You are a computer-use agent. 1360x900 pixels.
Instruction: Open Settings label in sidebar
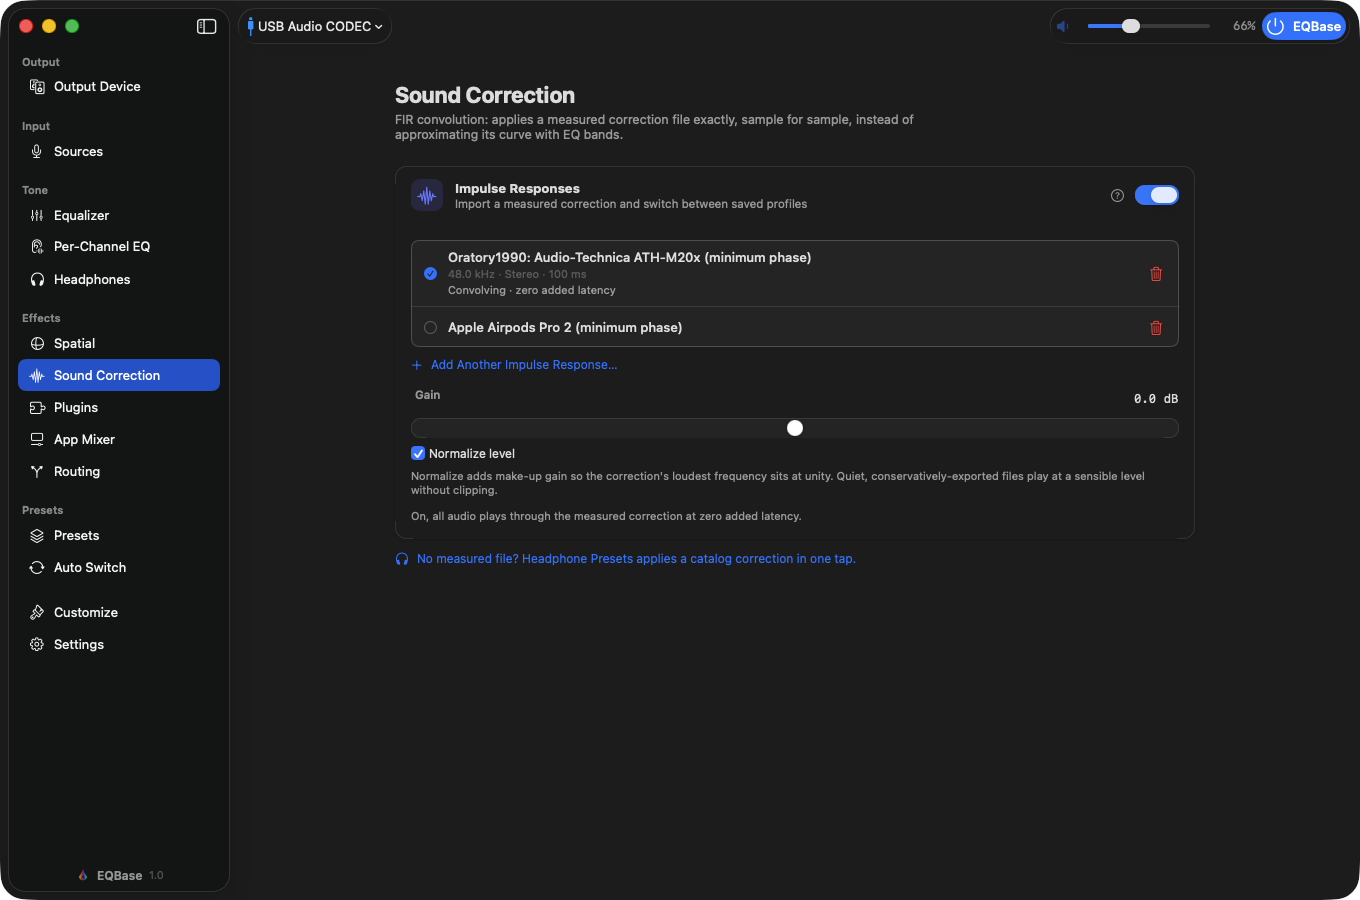[x=79, y=645]
